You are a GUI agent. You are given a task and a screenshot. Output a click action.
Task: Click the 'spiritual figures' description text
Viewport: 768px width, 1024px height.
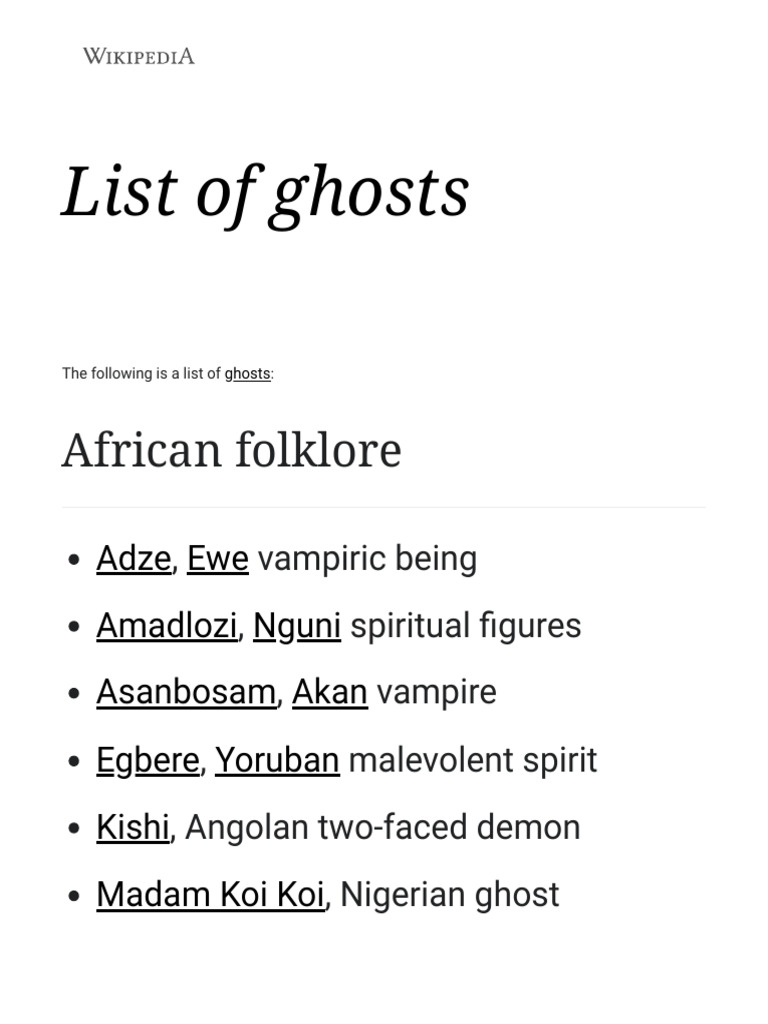coord(465,626)
